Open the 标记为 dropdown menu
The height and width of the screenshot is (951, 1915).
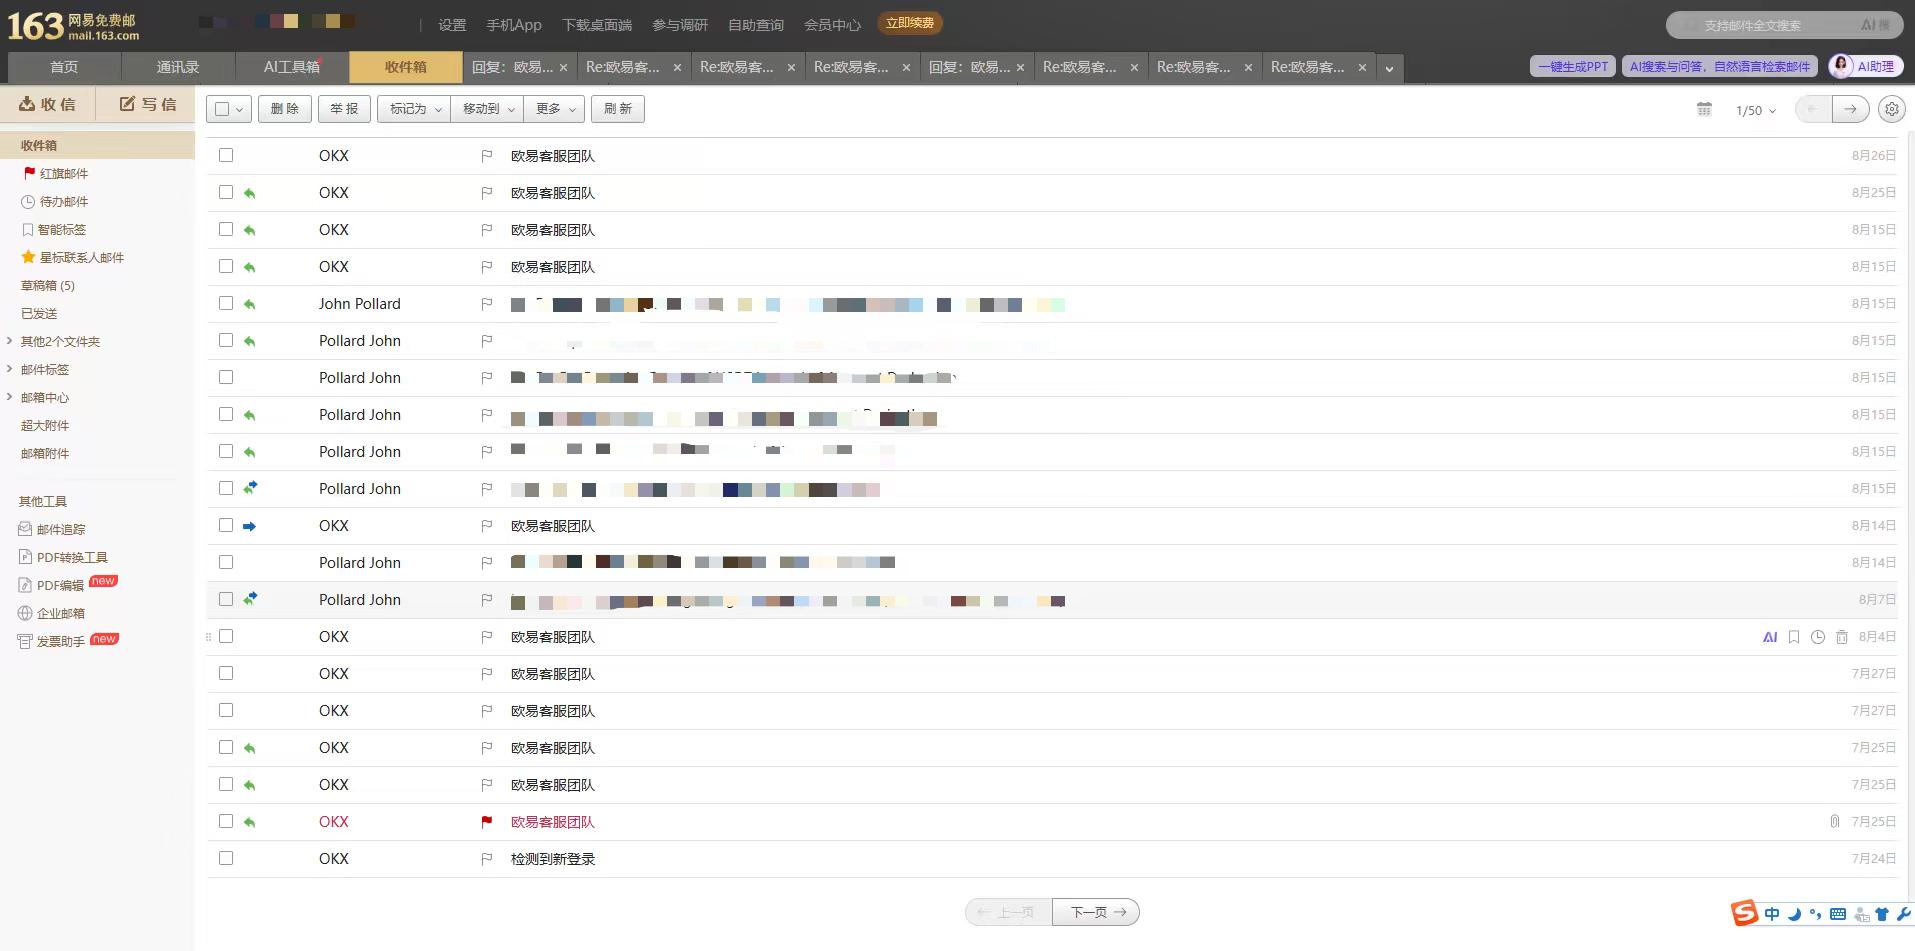click(x=414, y=109)
